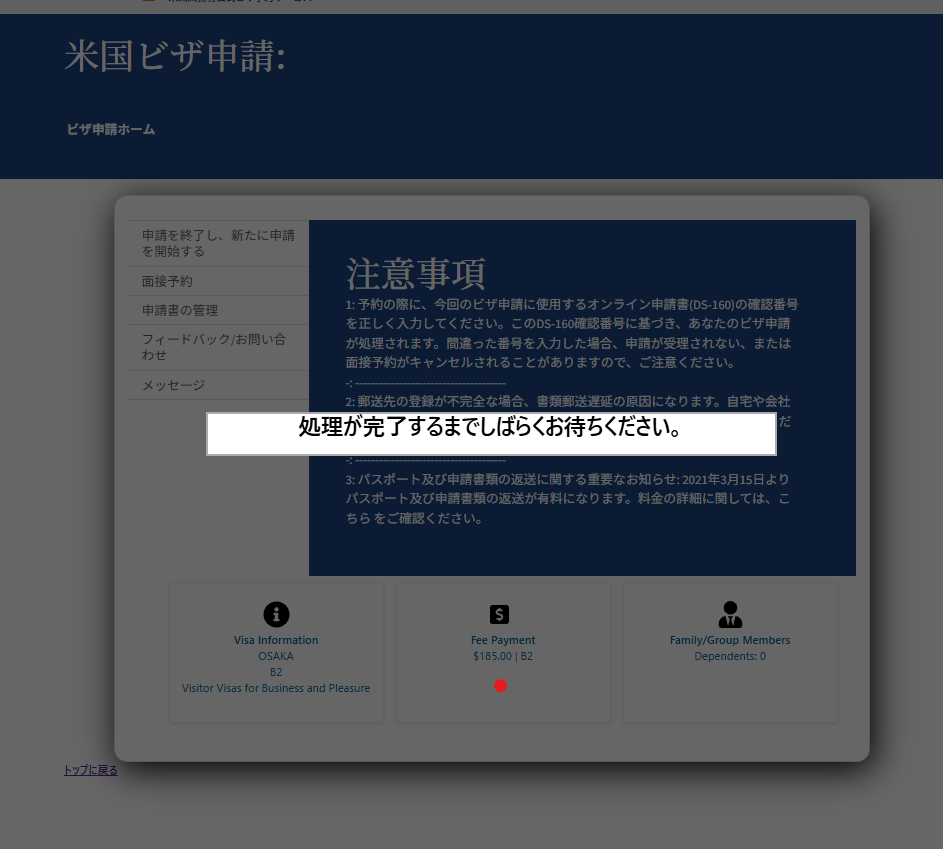Open フィードバック/お問い合わせ menu item
The width and height of the screenshot is (943, 849).
click(213, 347)
